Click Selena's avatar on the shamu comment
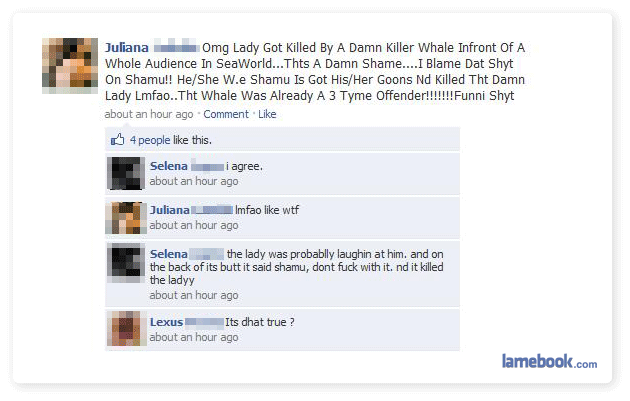The image size is (630, 401). click(126, 262)
